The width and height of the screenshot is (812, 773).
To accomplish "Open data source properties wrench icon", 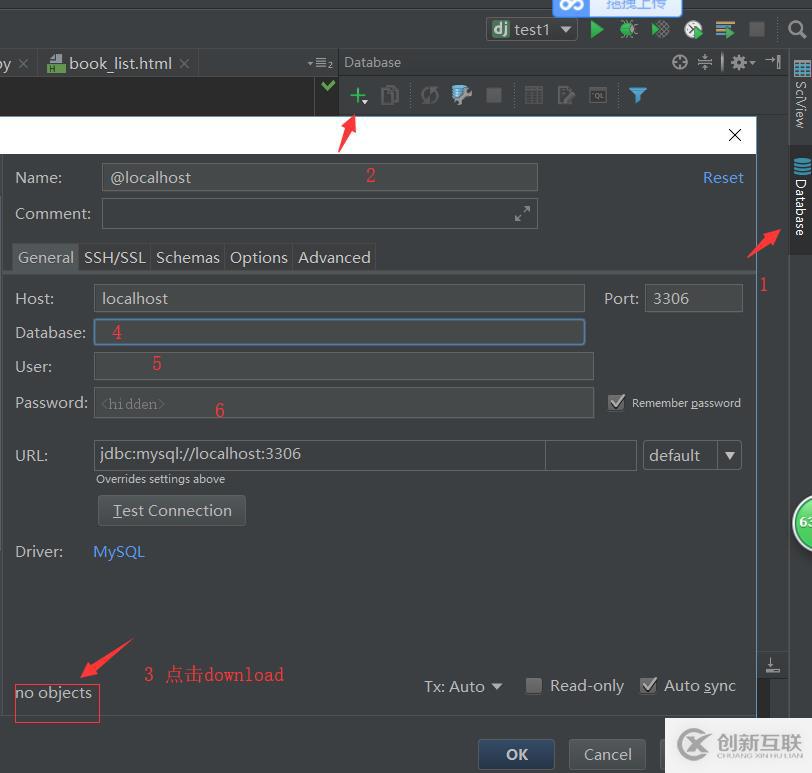I will click(x=461, y=95).
